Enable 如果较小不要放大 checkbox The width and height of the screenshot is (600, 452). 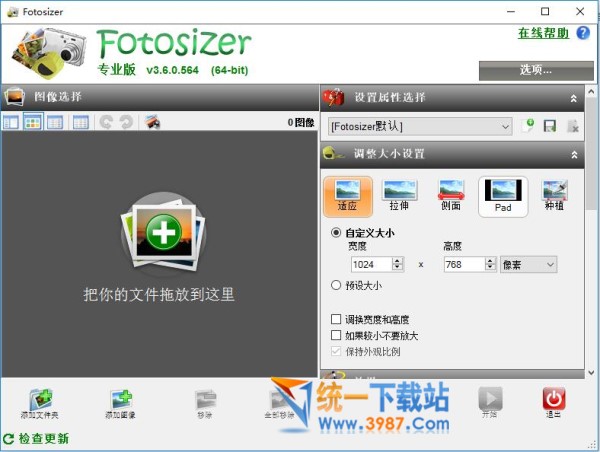point(336,335)
